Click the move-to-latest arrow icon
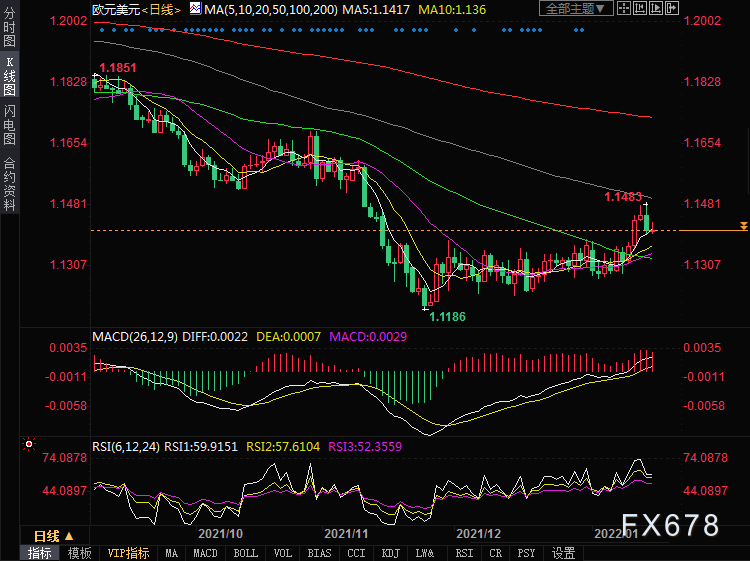The width and height of the screenshot is (750, 561). [672, 8]
